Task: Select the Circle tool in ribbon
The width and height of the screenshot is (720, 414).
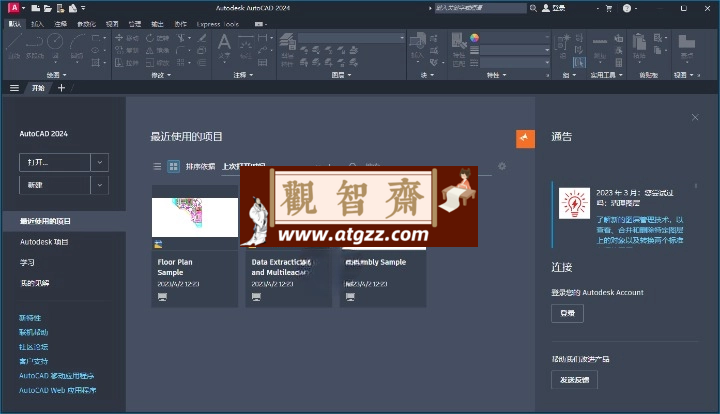Action: (x=55, y=43)
